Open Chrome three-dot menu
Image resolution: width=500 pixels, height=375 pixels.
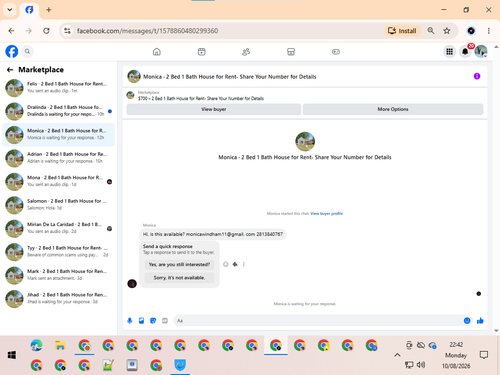click(x=489, y=31)
